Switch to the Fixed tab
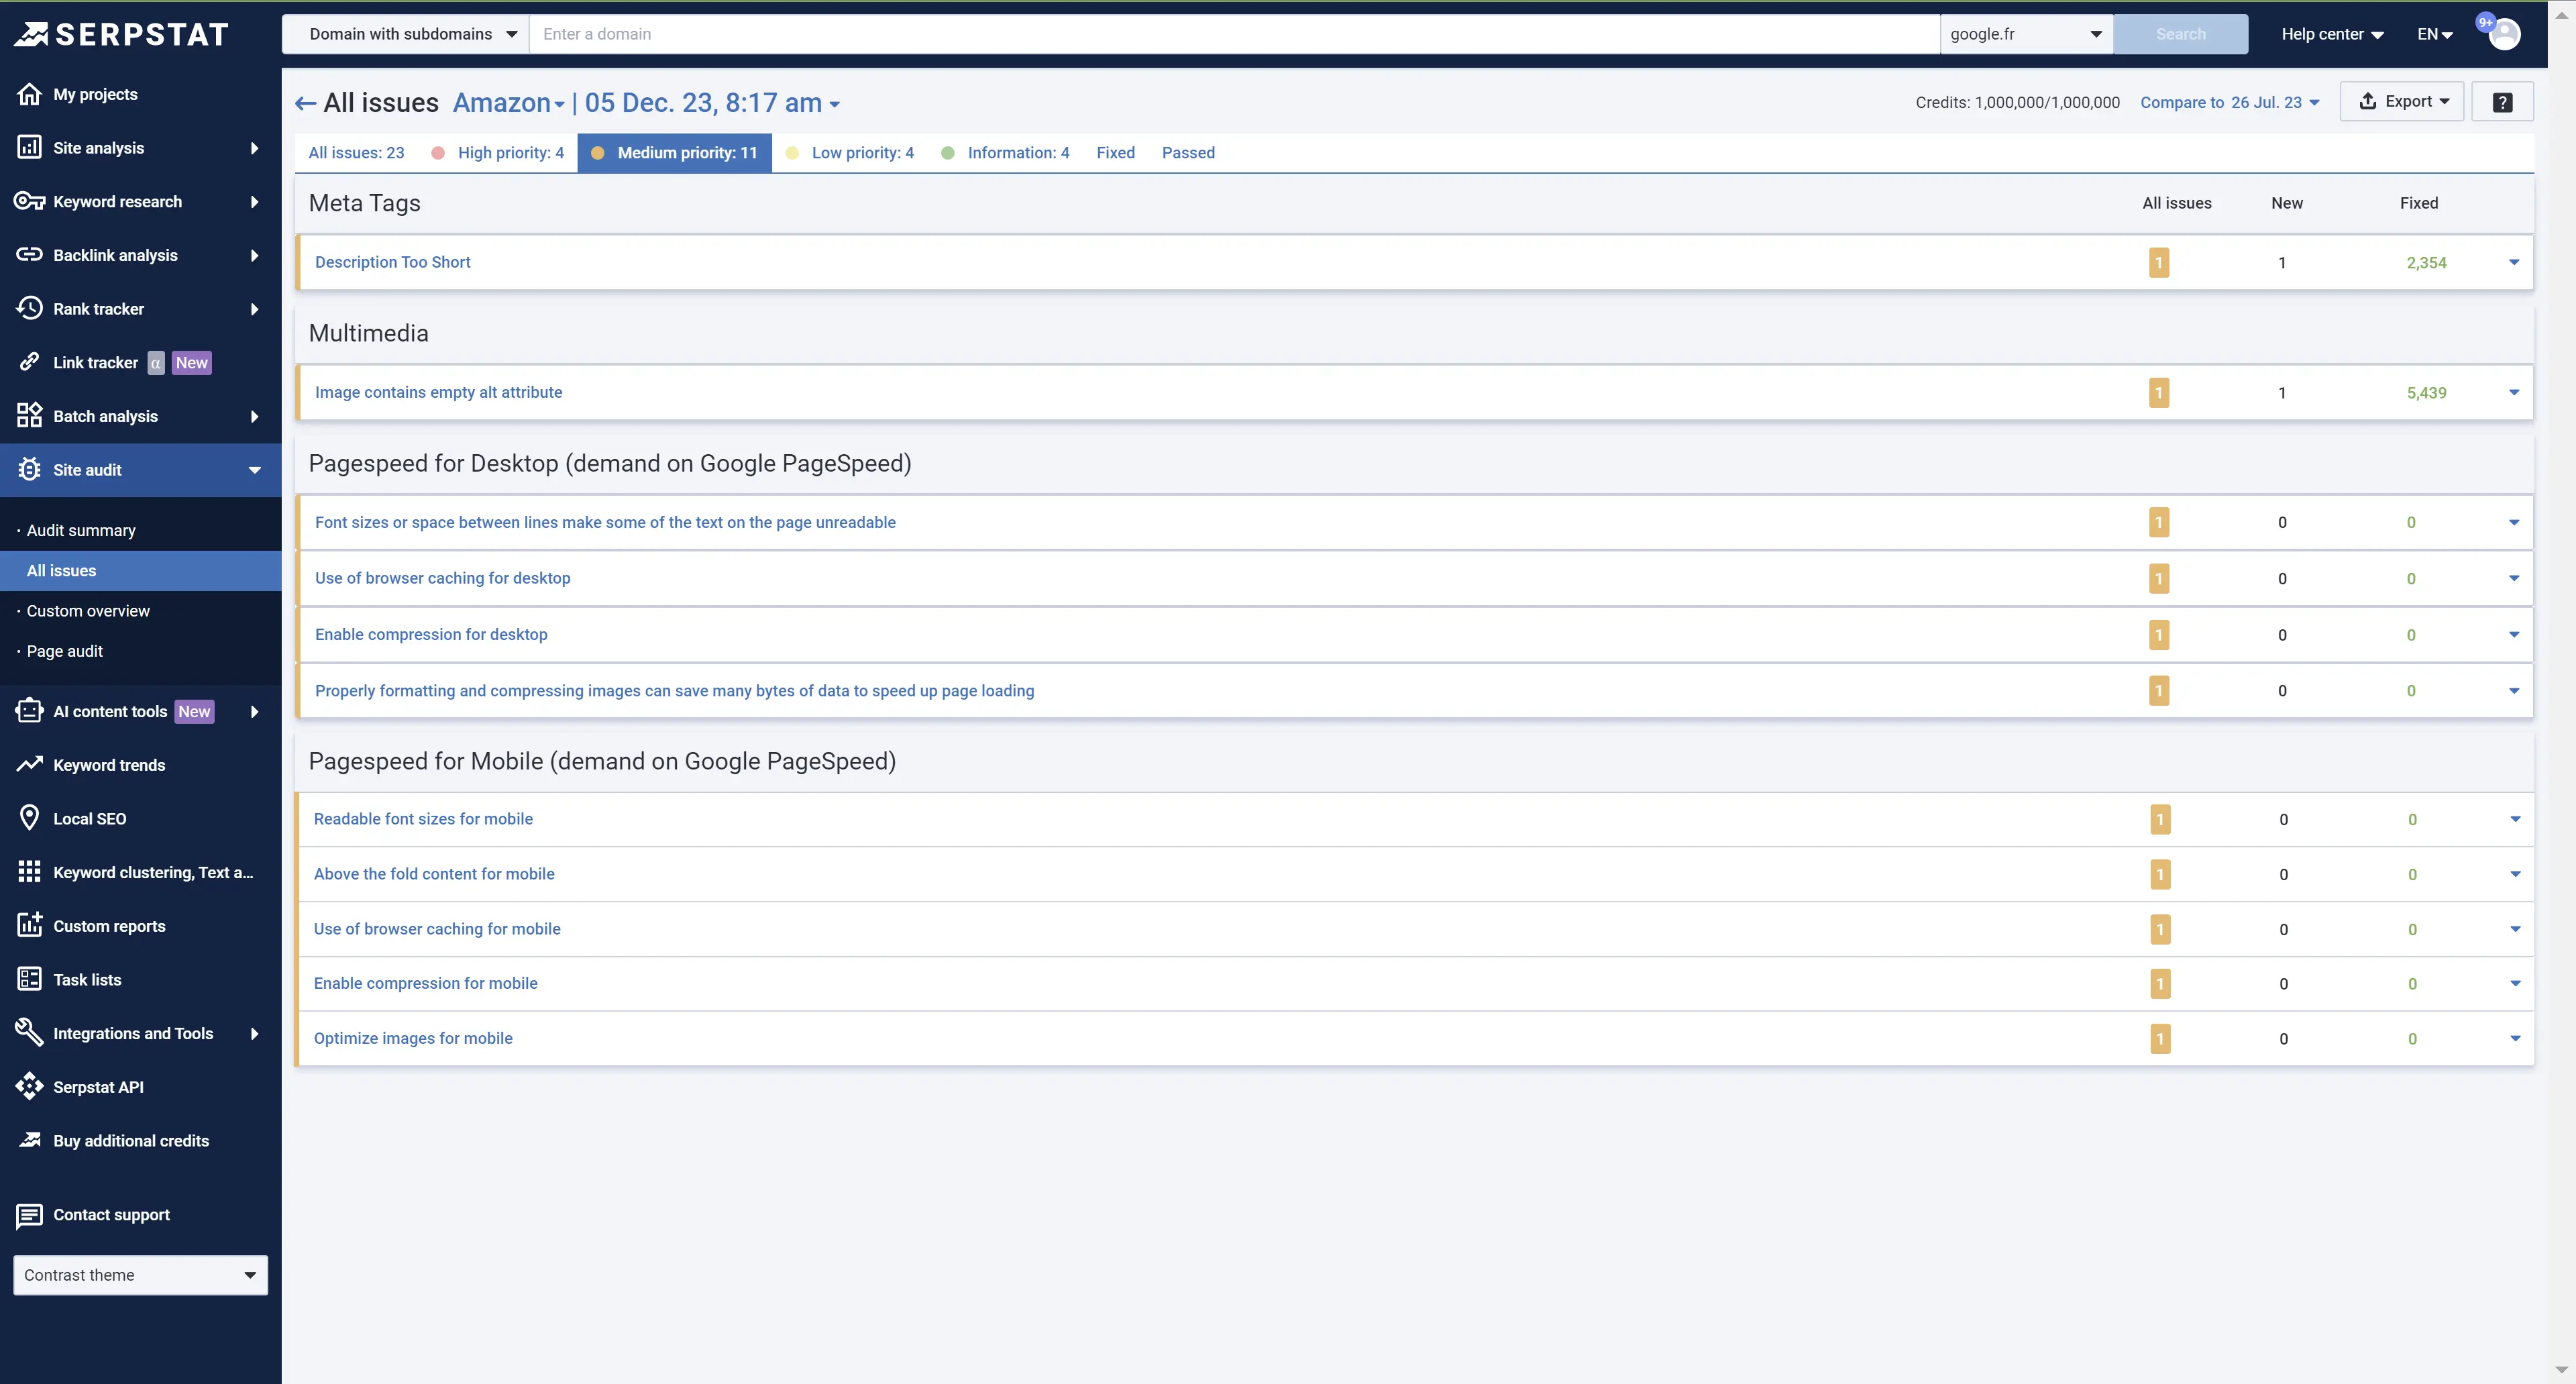This screenshot has width=2576, height=1384. pyautogui.click(x=1115, y=152)
